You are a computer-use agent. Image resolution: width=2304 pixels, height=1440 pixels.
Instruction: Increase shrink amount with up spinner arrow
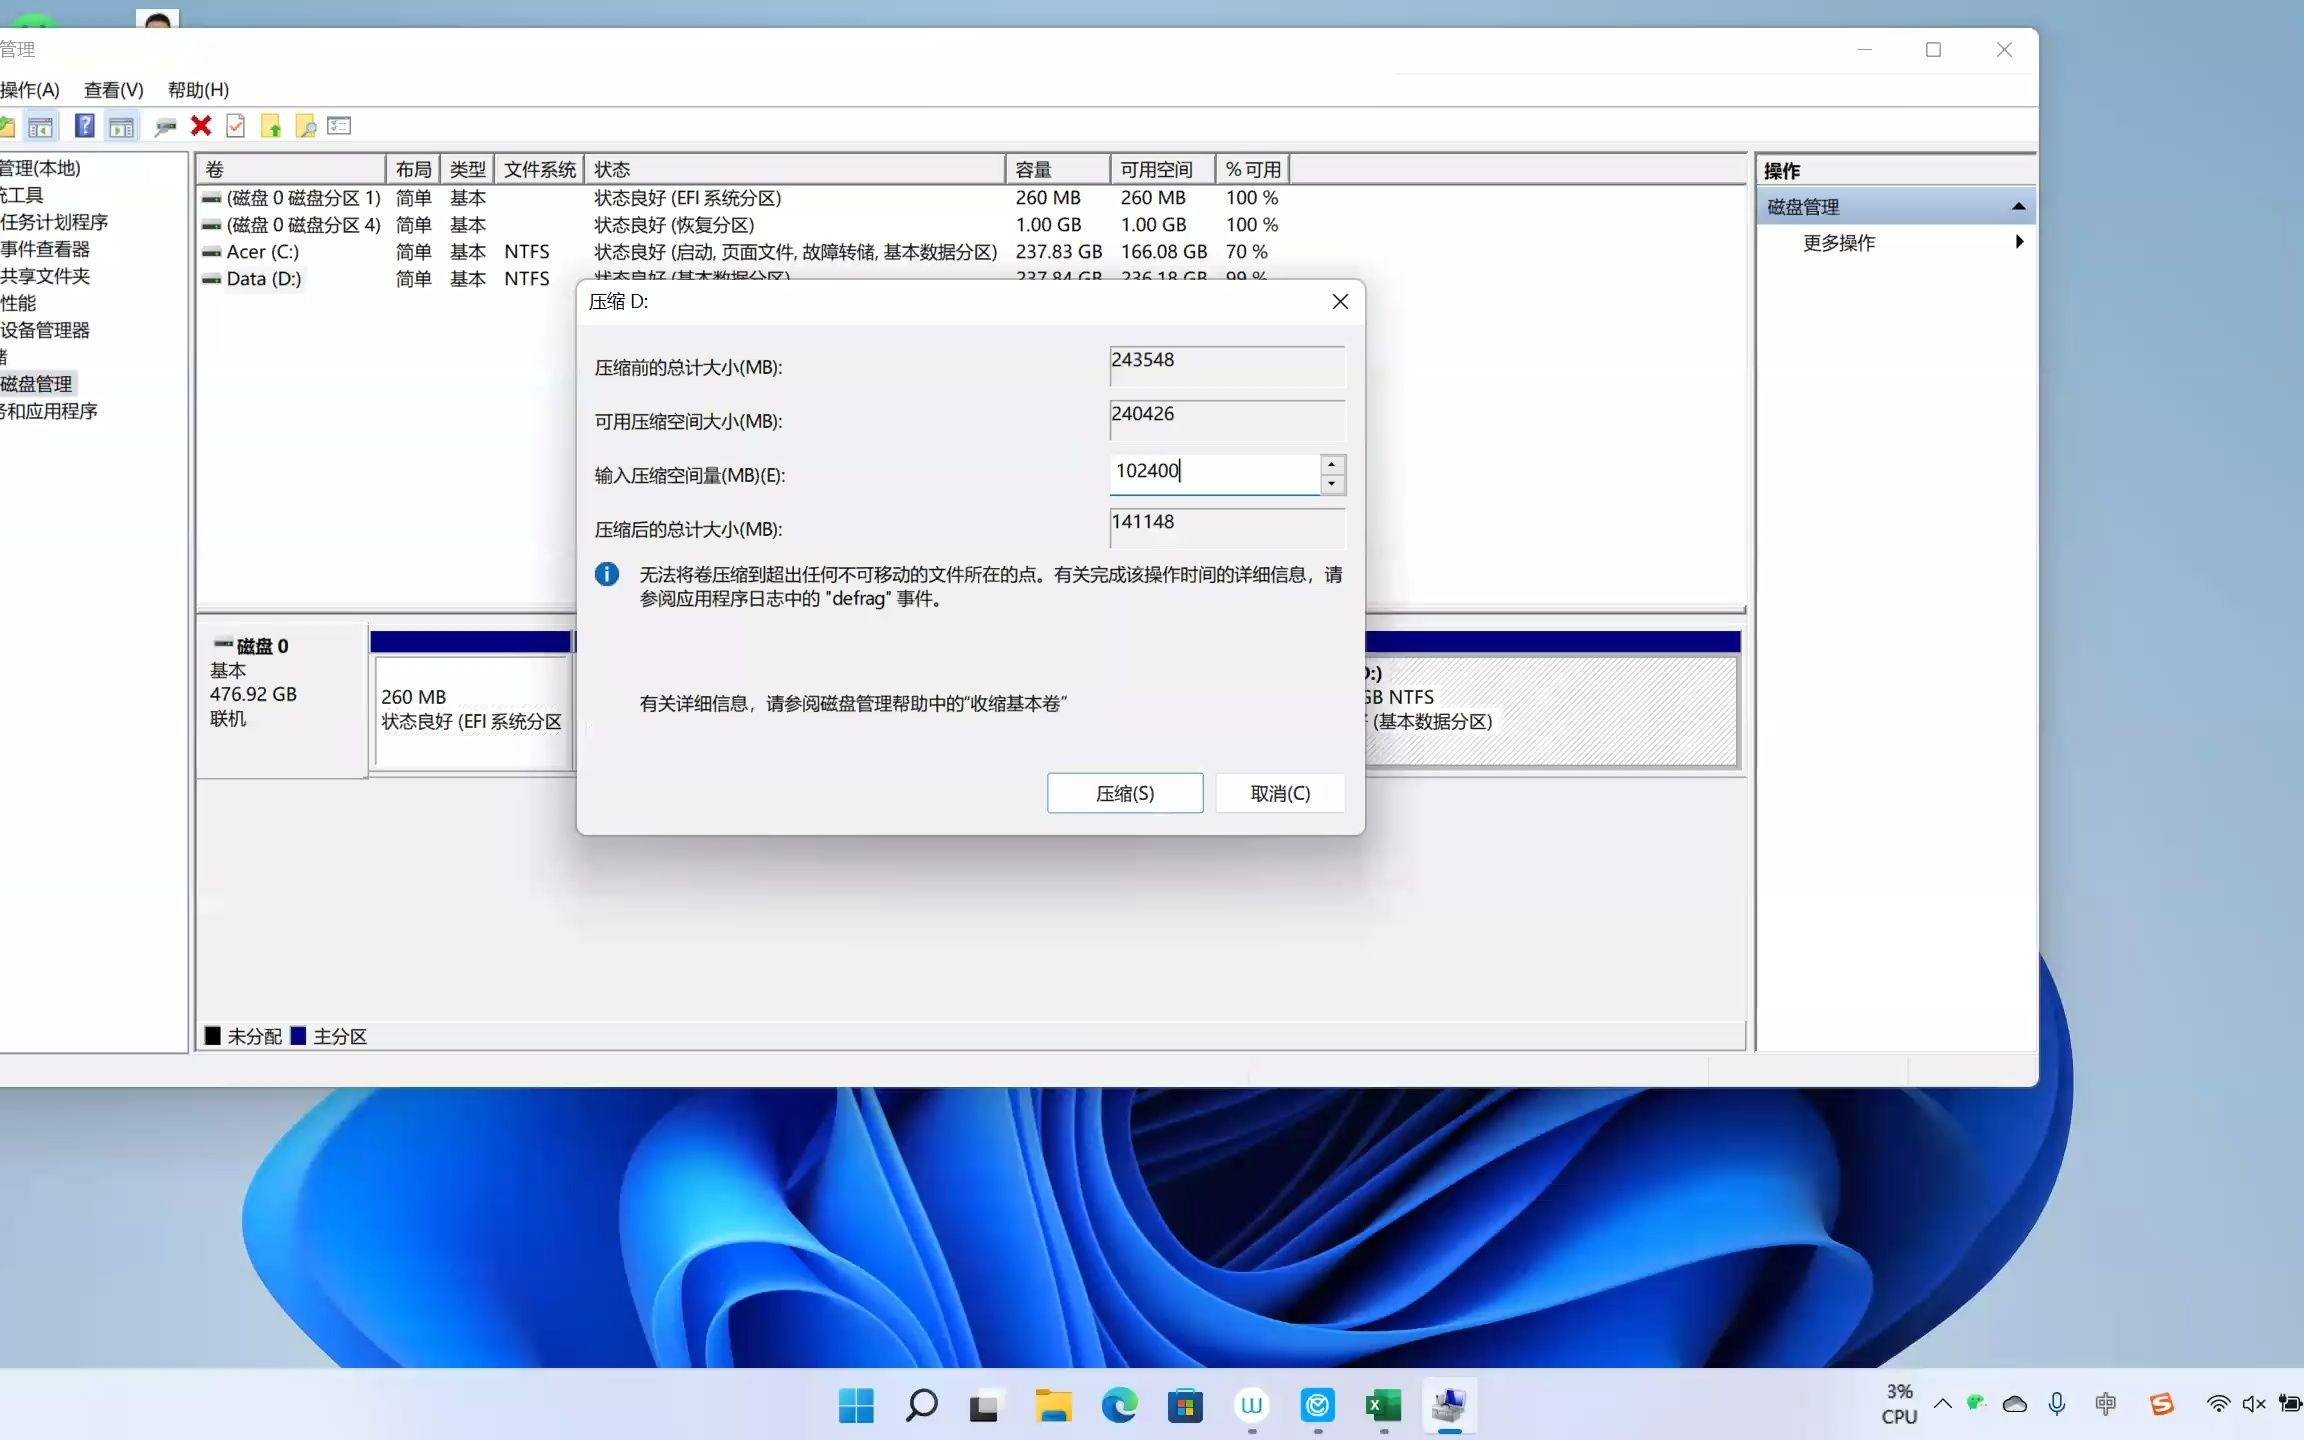click(1331, 465)
